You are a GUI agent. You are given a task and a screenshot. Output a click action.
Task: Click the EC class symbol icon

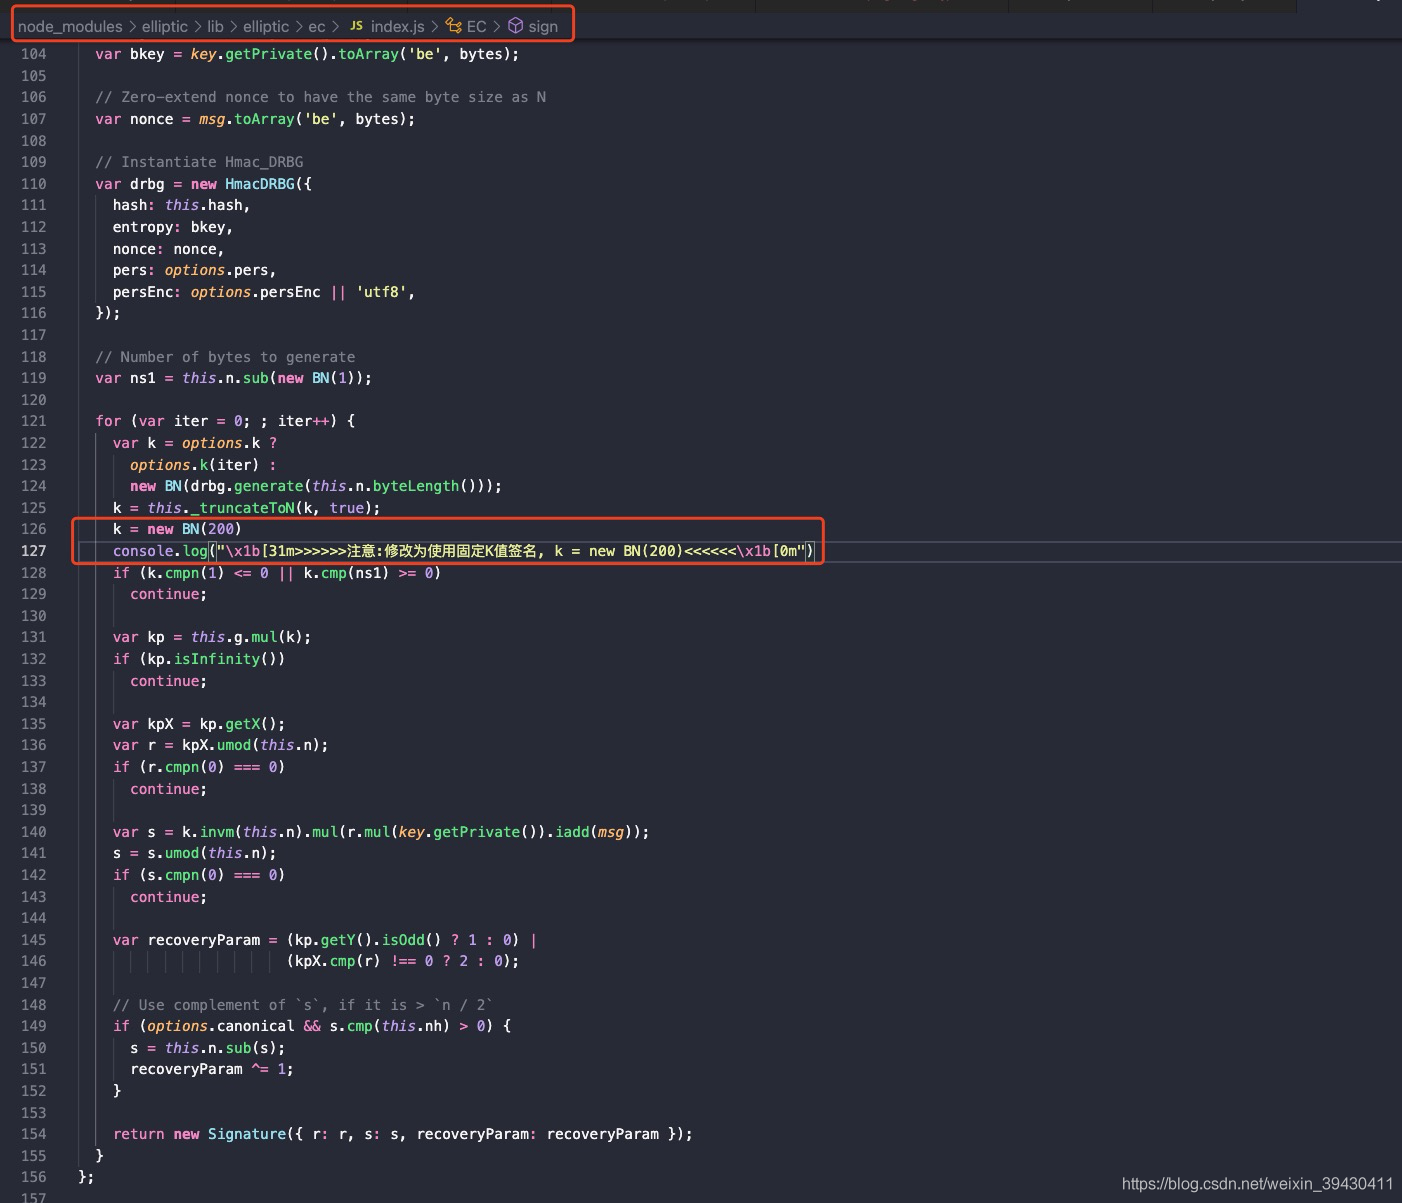point(454,26)
